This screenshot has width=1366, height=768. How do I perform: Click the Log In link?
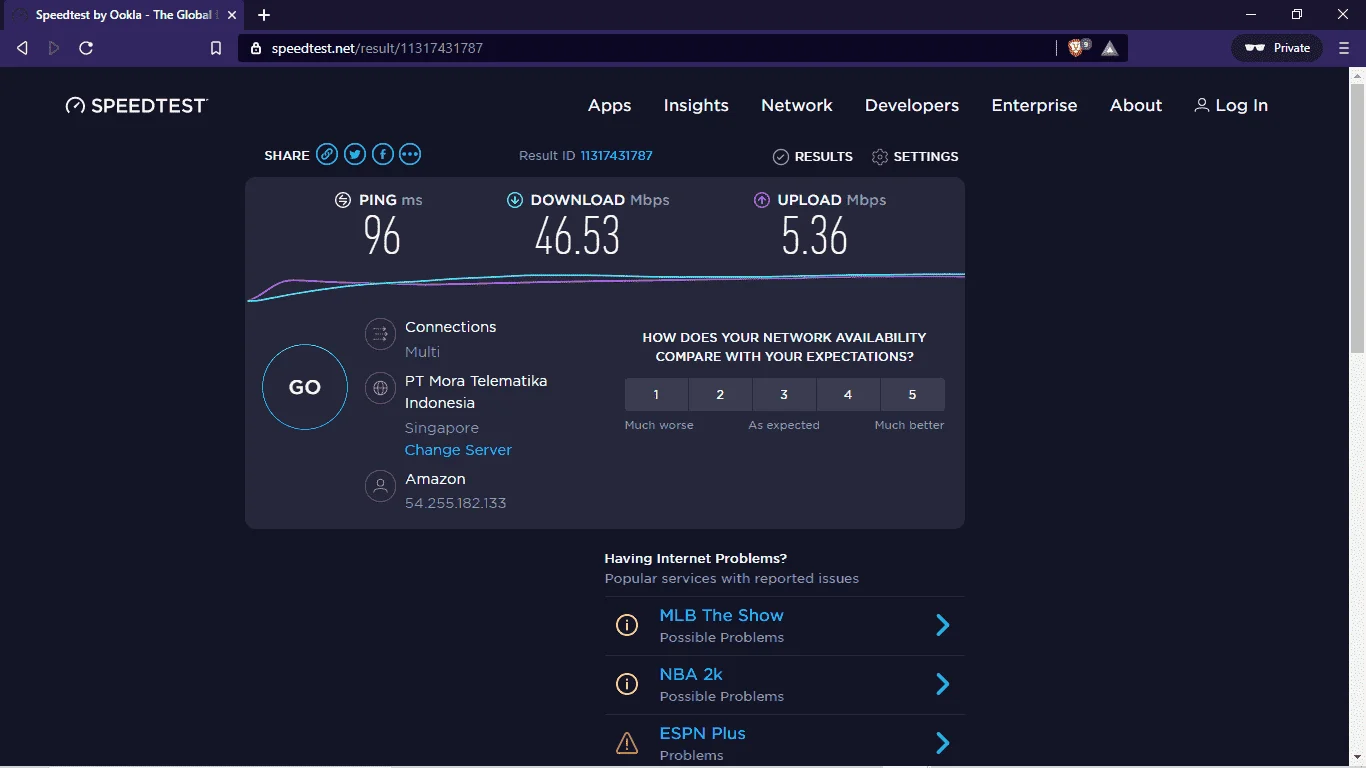[1231, 105]
